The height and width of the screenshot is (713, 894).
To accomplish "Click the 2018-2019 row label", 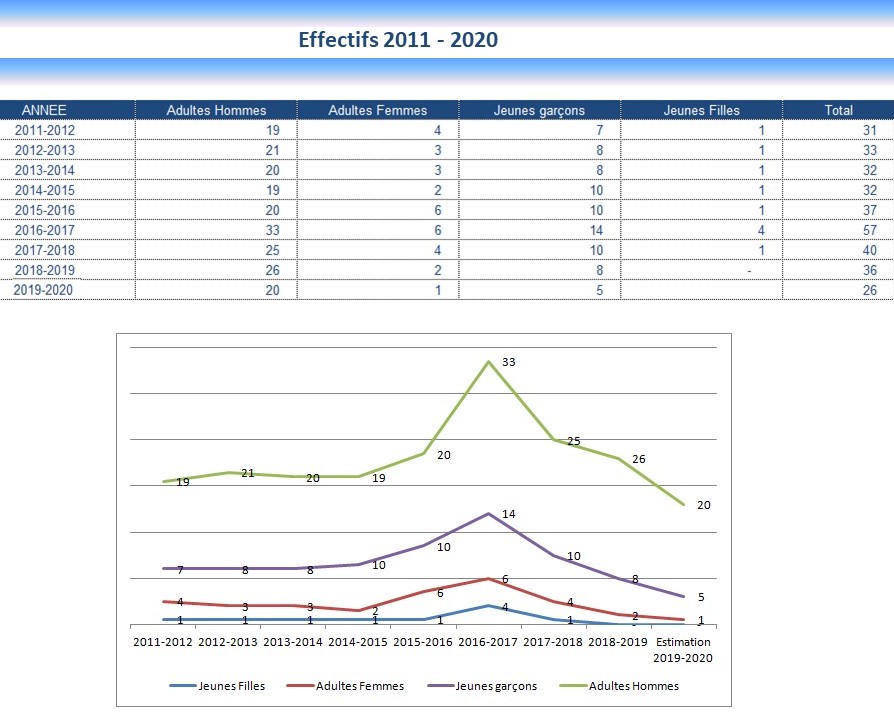I will 44,270.
